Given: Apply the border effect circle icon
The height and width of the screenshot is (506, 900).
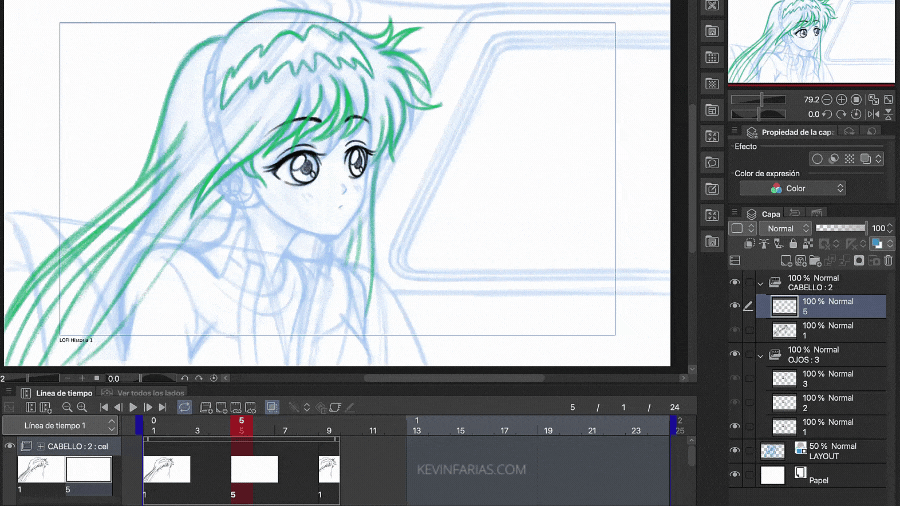Looking at the screenshot, I should tap(817, 159).
